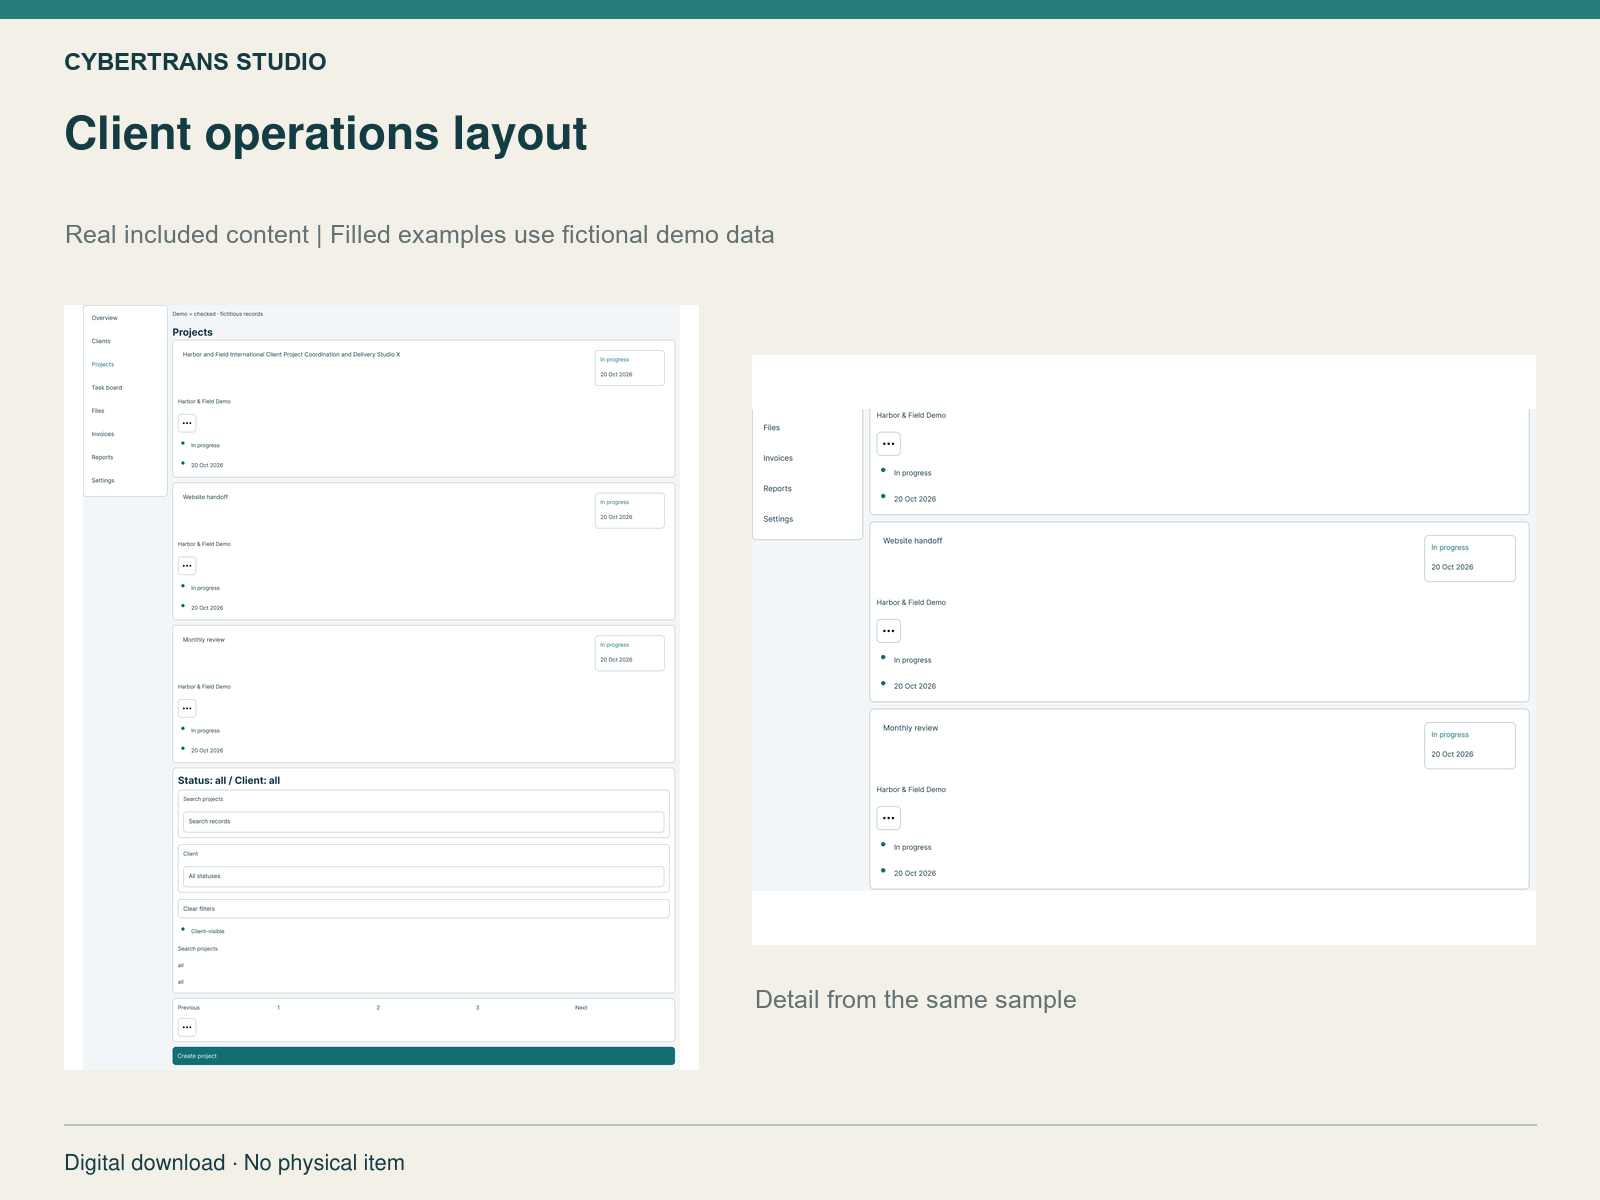Go to the Next page
The height and width of the screenshot is (1200, 1600).
click(581, 1008)
